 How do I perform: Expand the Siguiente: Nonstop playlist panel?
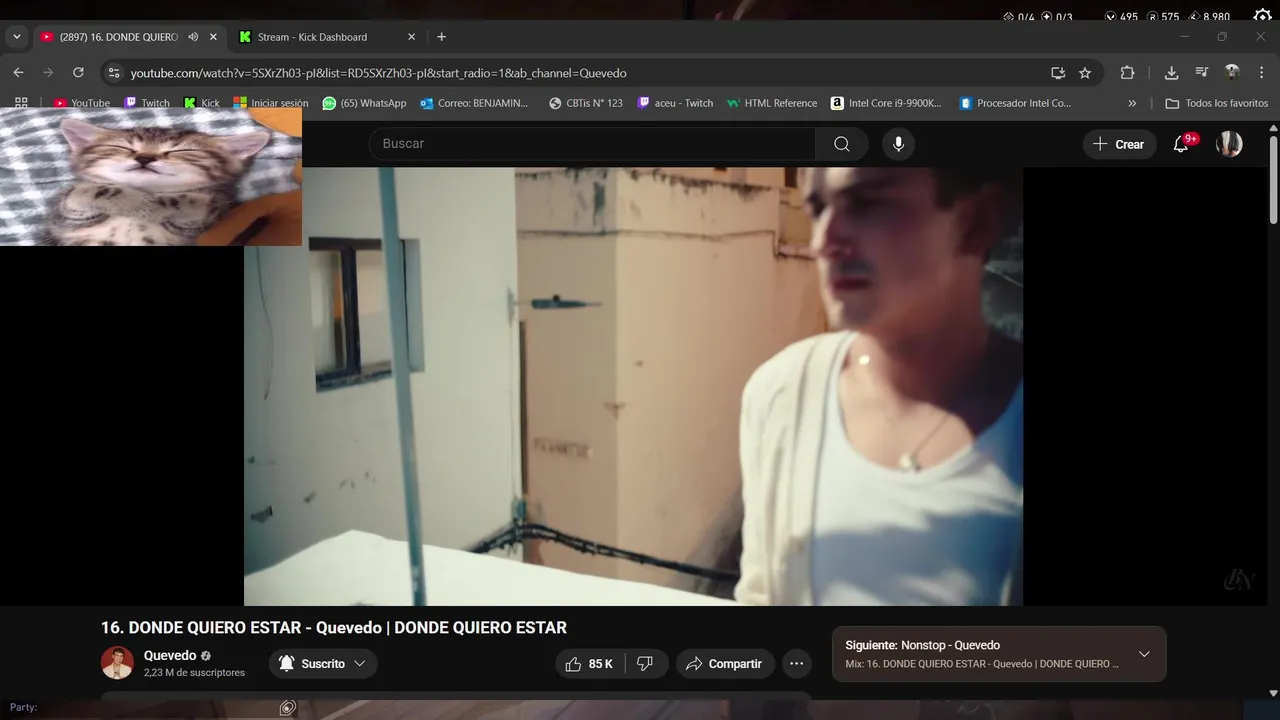(x=1144, y=654)
